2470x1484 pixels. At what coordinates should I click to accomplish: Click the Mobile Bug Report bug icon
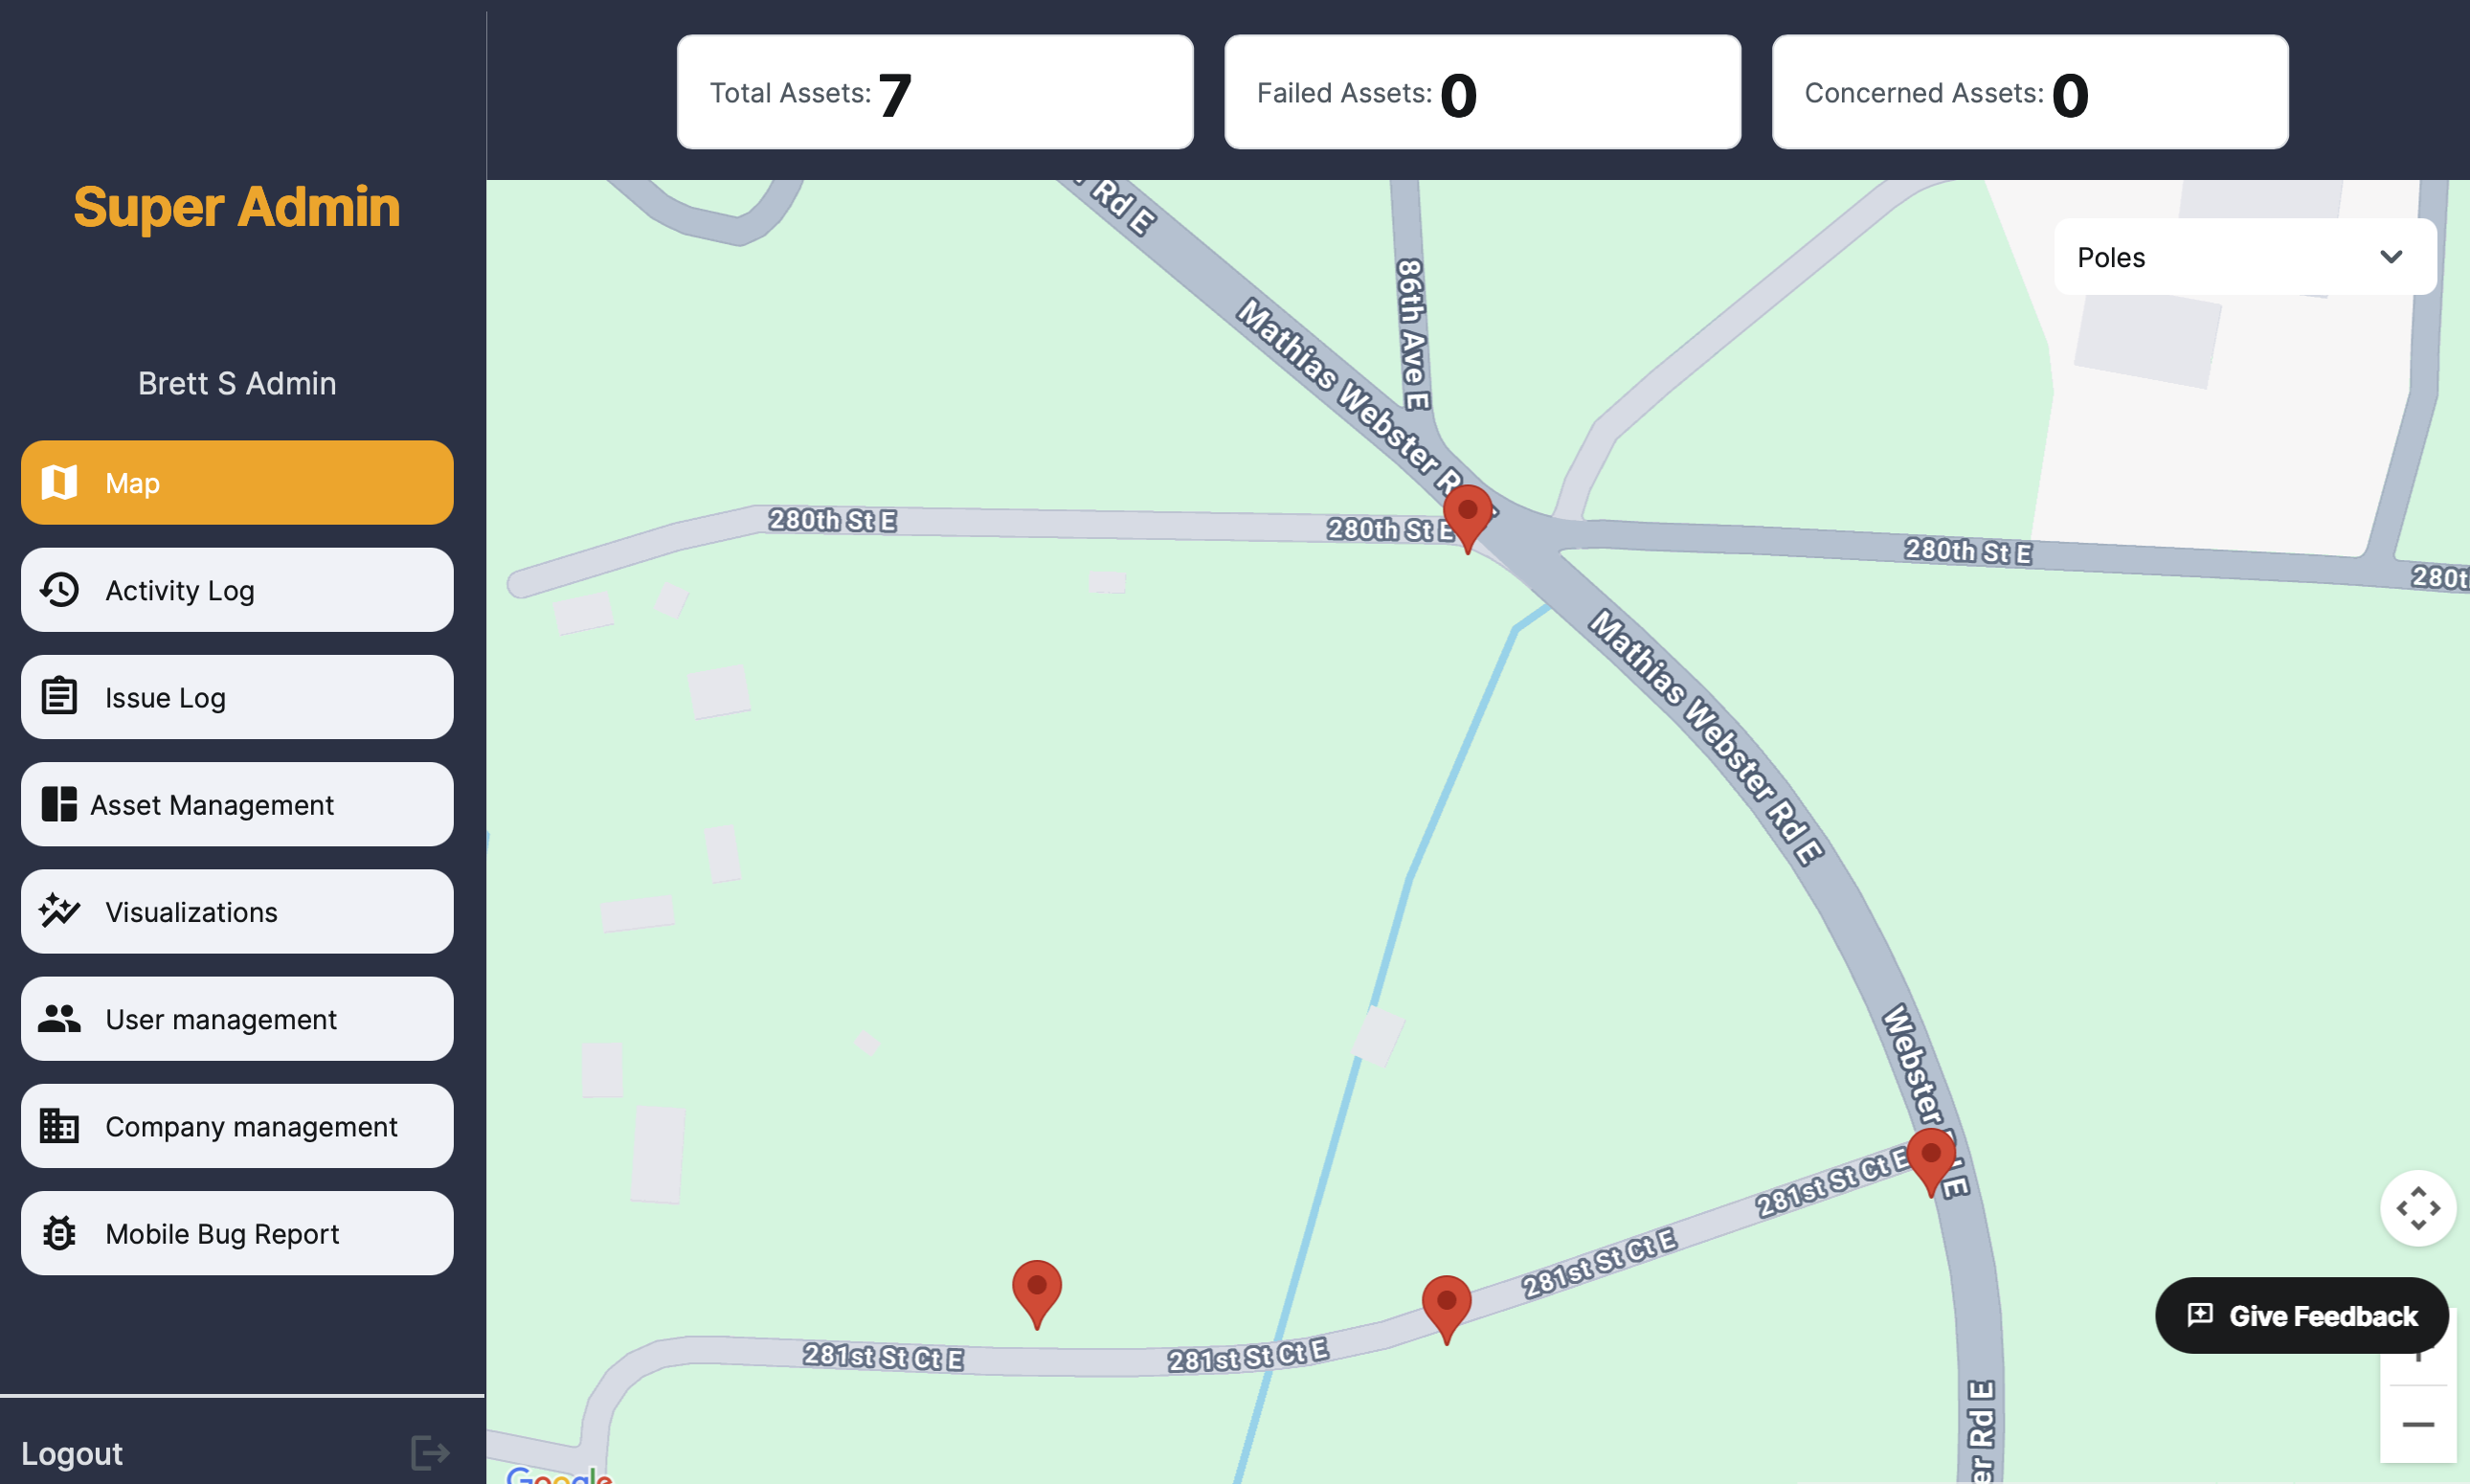coord(59,1233)
